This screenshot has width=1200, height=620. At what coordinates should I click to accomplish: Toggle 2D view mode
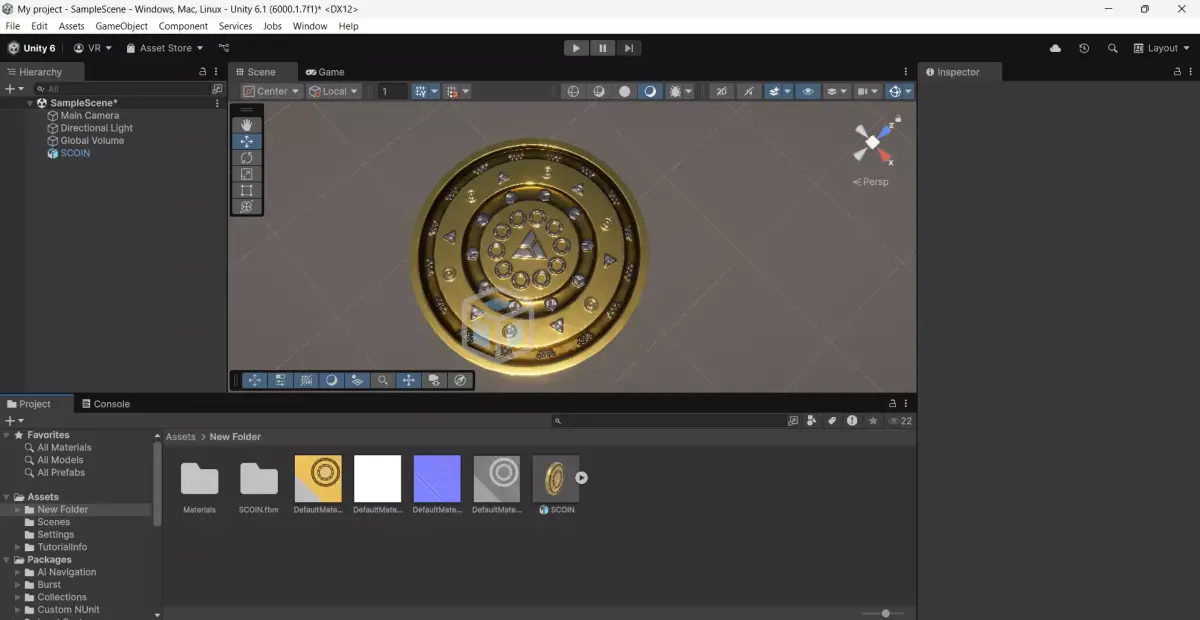coord(721,91)
